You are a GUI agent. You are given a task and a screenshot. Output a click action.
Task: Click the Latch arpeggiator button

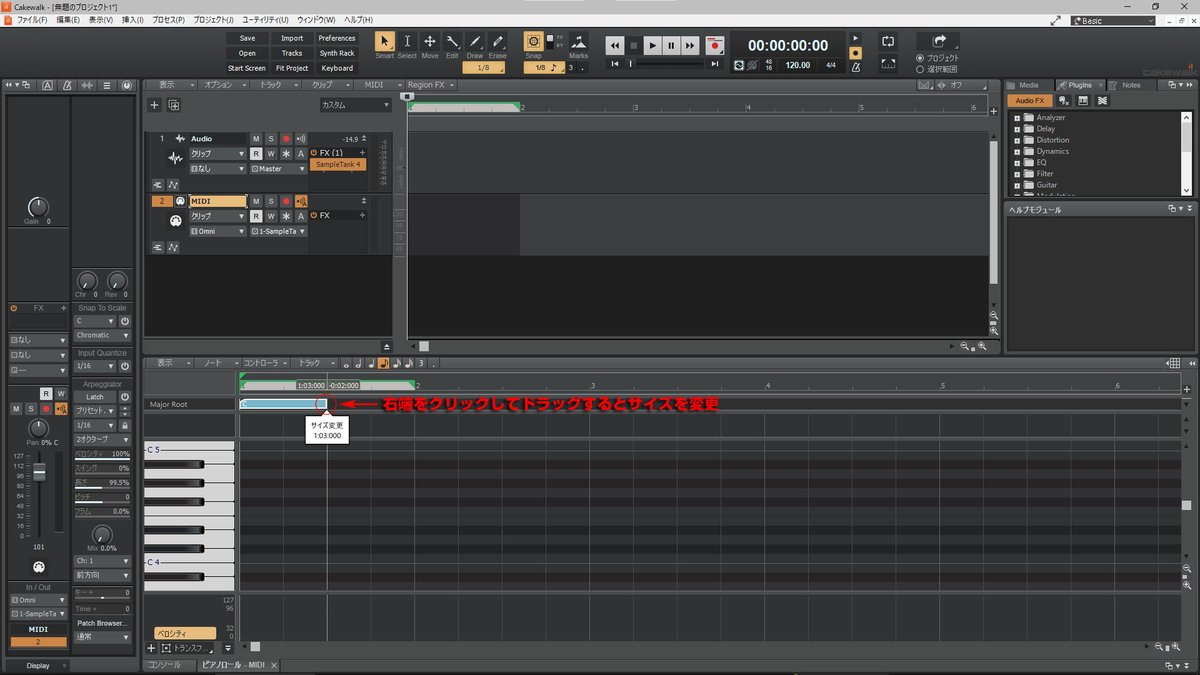pos(95,397)
